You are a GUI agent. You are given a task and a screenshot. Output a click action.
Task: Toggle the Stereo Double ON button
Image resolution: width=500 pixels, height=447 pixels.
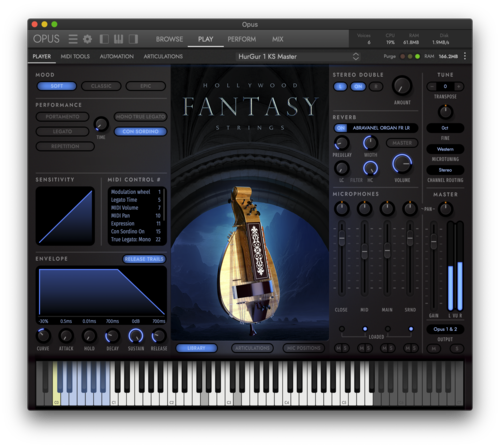pos(358,87)
